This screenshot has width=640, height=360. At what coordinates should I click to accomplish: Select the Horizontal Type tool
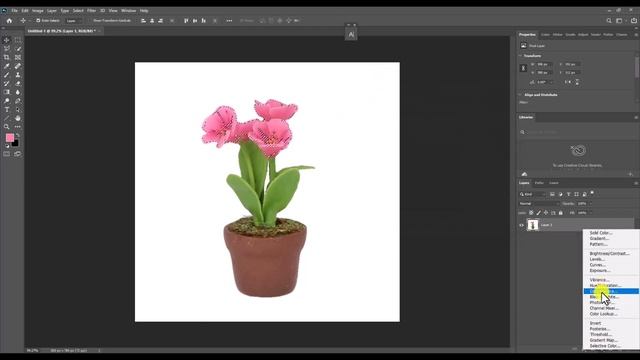7,109
